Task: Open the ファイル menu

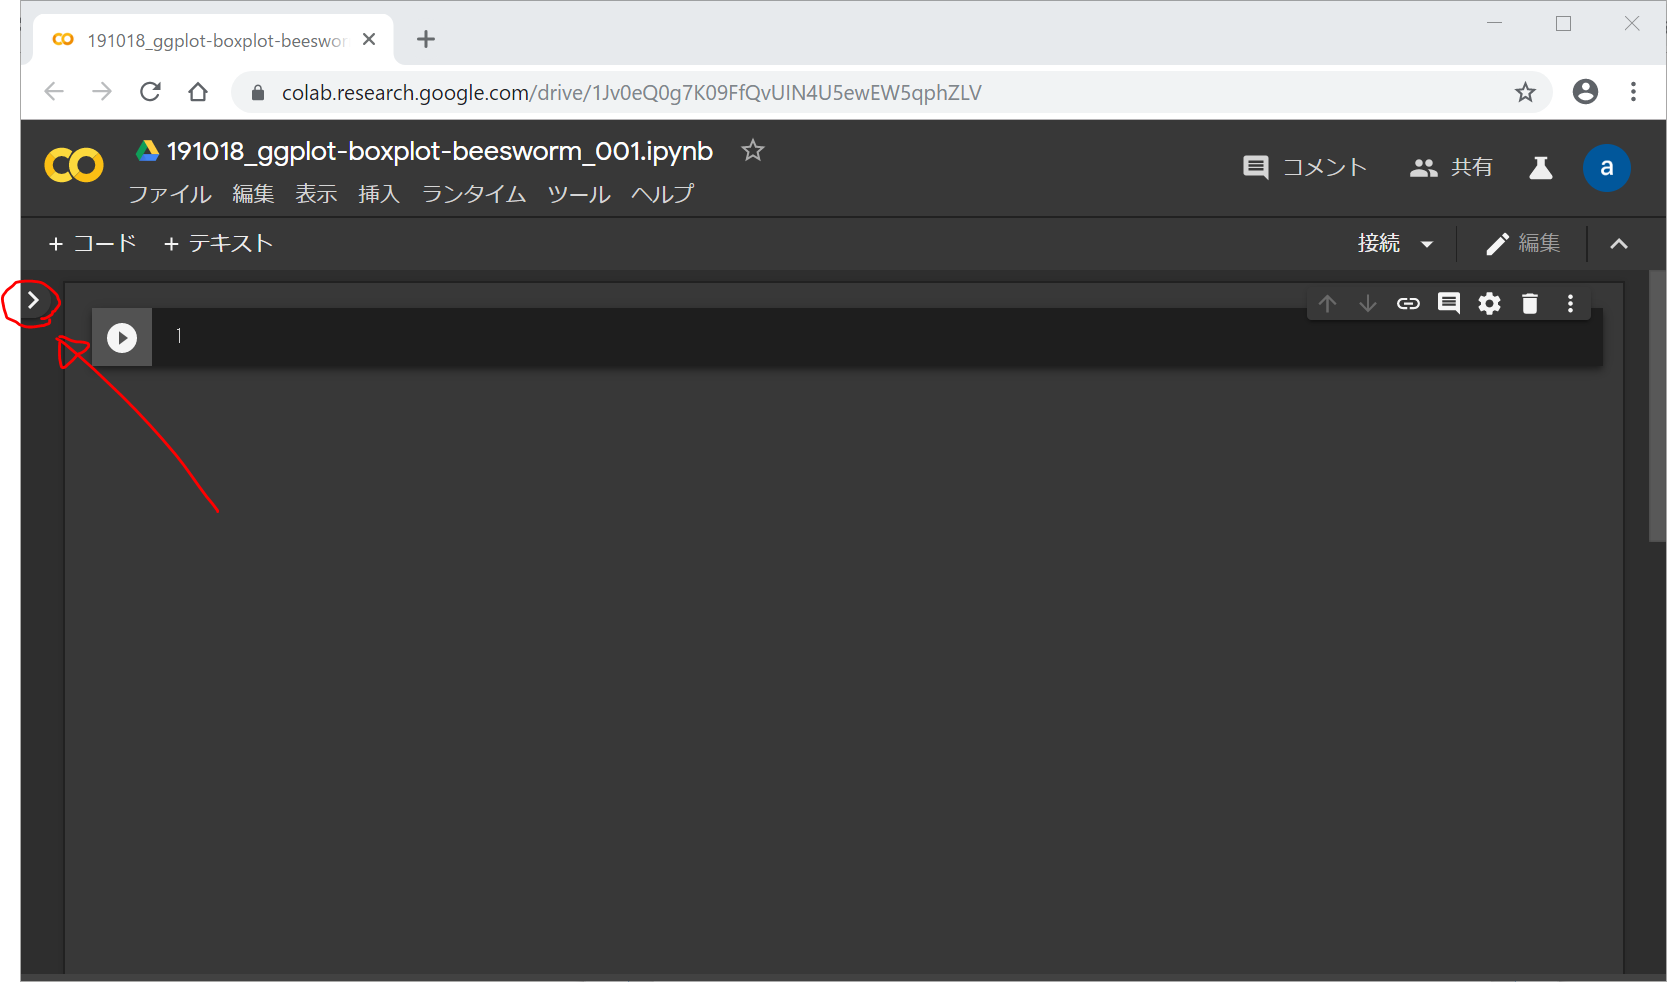Action: 170,194
